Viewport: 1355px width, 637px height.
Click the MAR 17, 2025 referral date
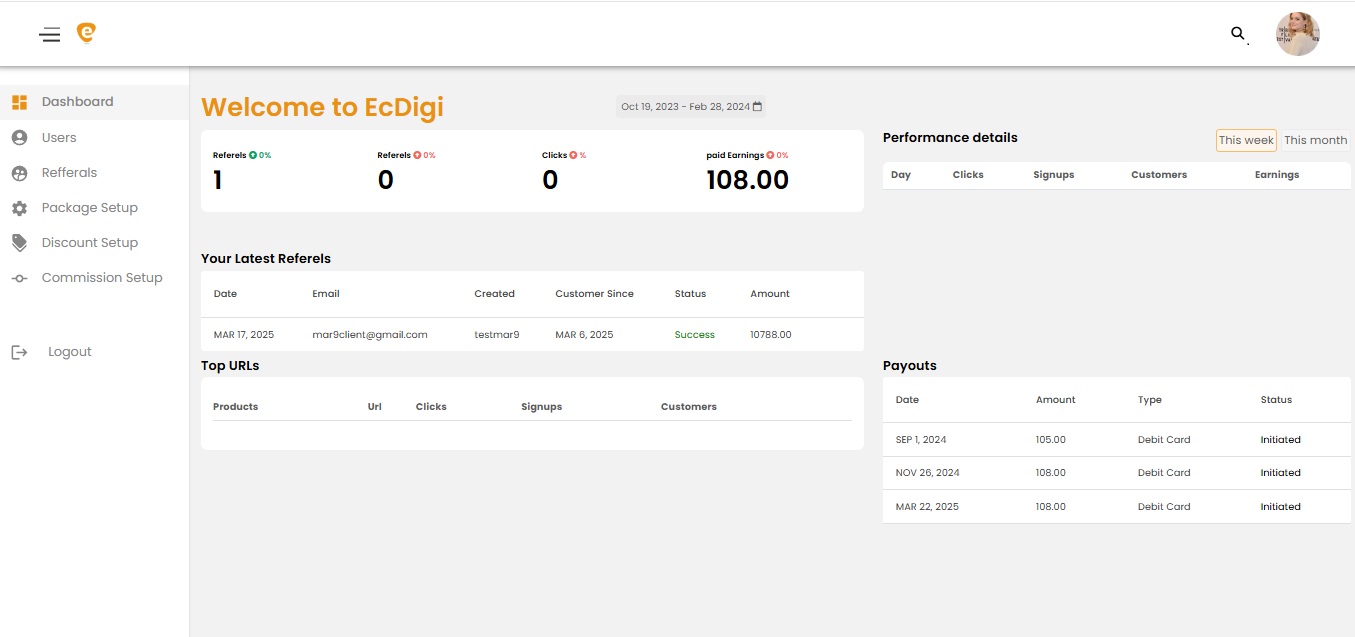pos(244,335)
